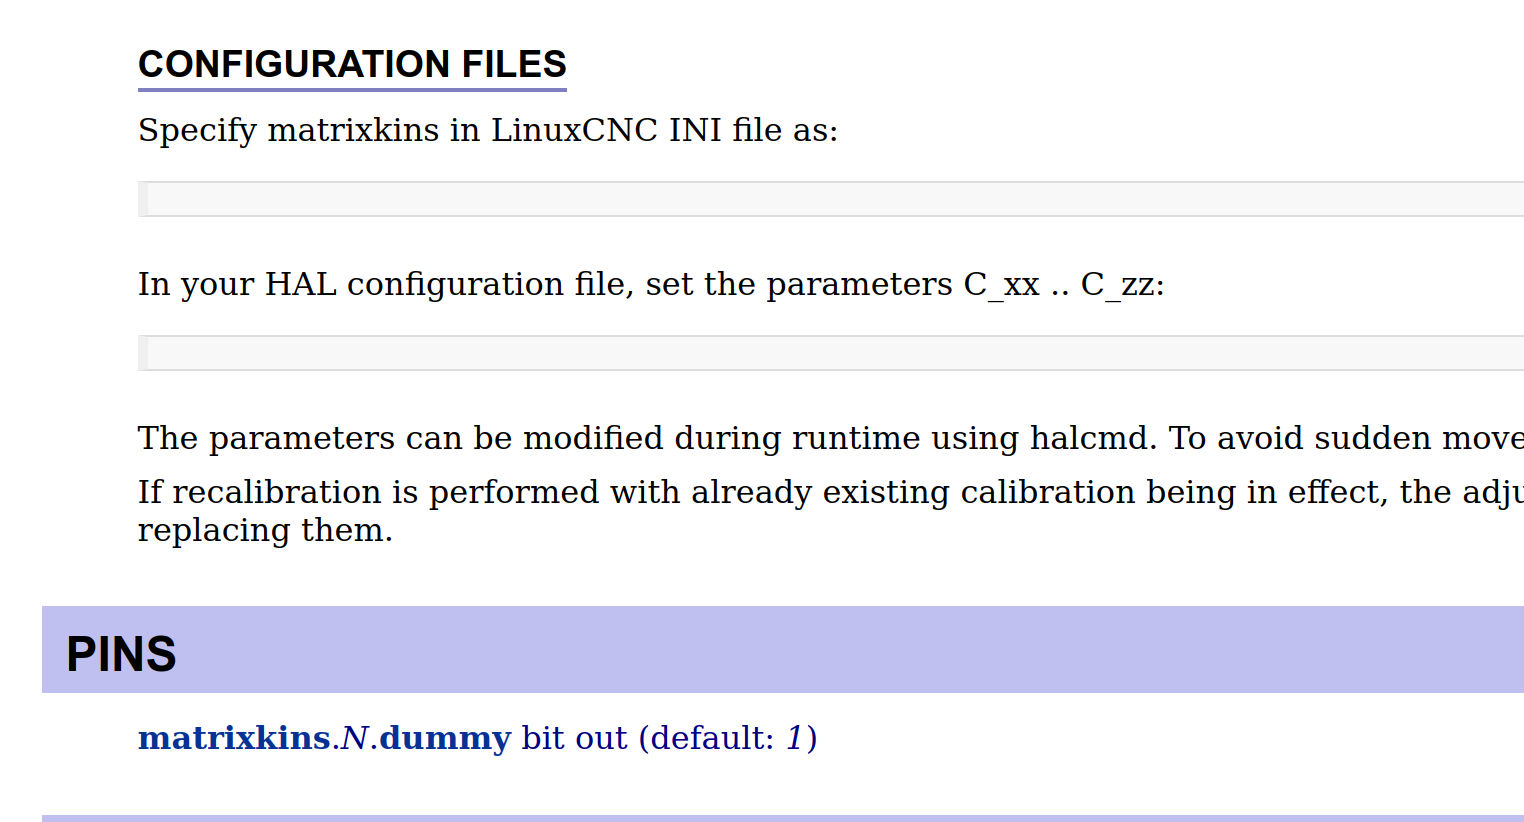
Task: Click the matrixkins.N.dummy pin name
Action: (x=324, y=738)
